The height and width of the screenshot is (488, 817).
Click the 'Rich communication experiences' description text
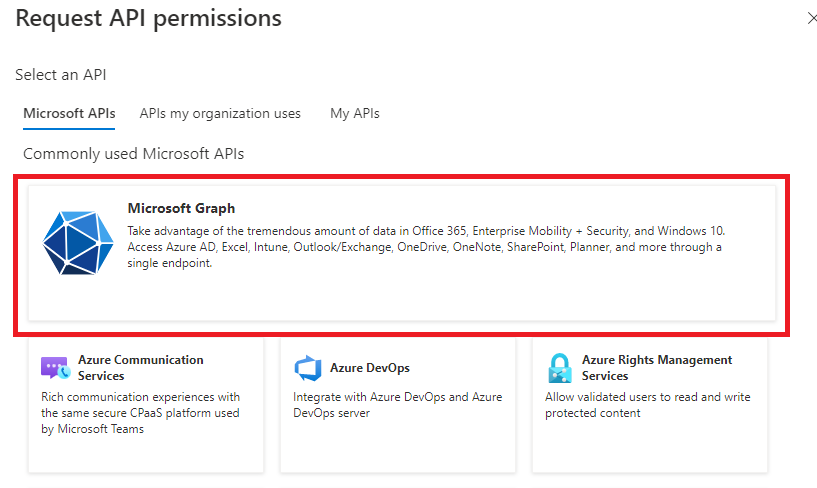tap(140, 413)
